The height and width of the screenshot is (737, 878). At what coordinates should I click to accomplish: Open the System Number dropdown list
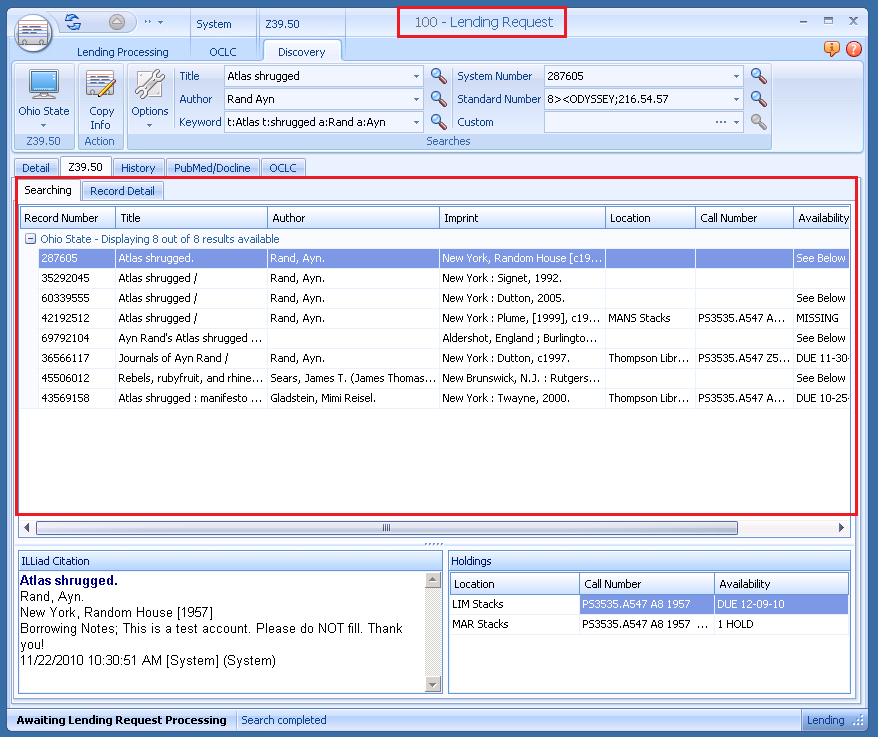point(737,76)
